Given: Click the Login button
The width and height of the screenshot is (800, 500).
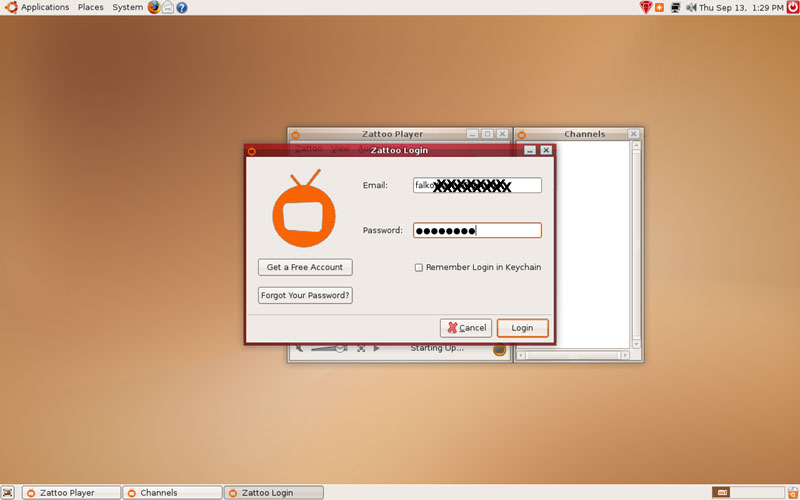Looking at the screenshot, I should click(x=522, y=328).
